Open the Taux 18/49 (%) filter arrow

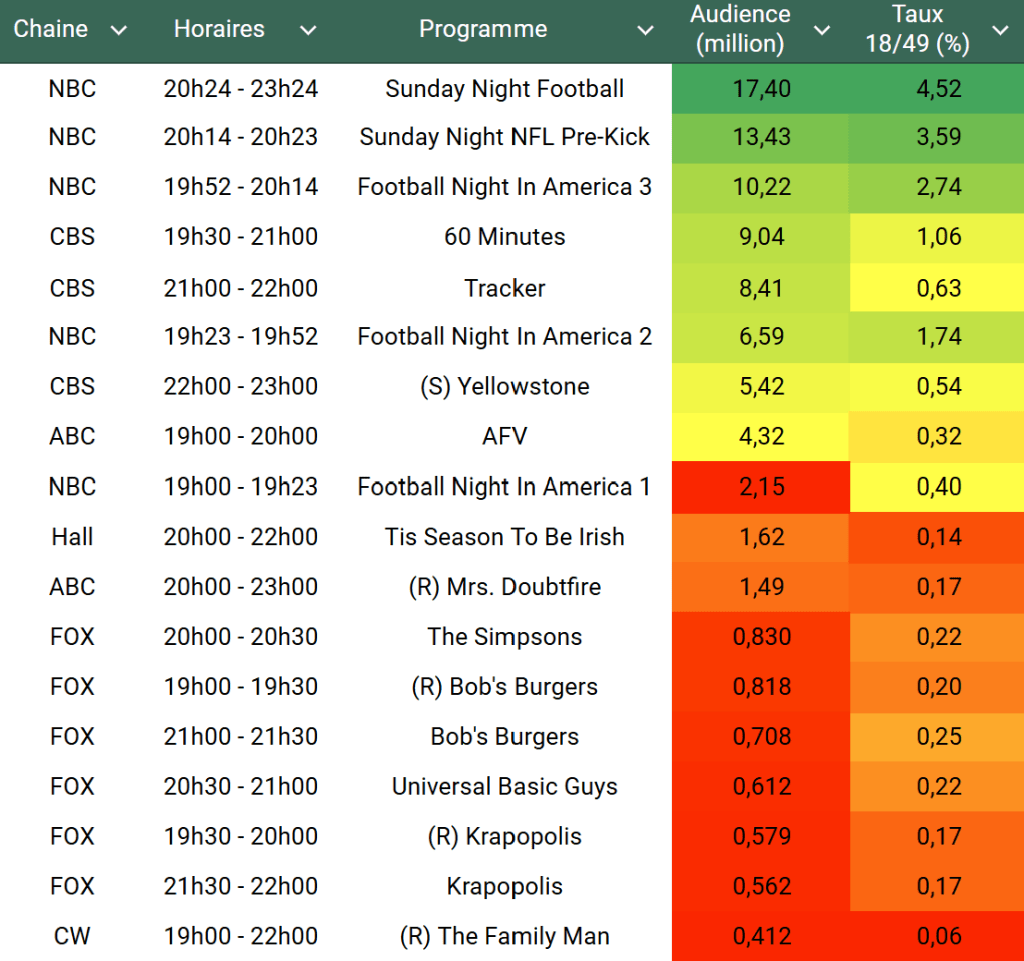pyautogui.click(x=1000, y=30)
